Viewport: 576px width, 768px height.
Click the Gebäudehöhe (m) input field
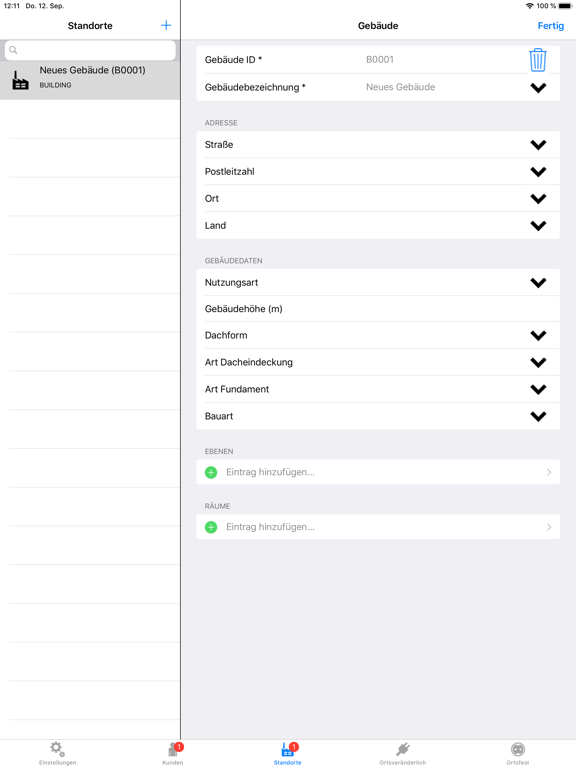pos(378,309)
